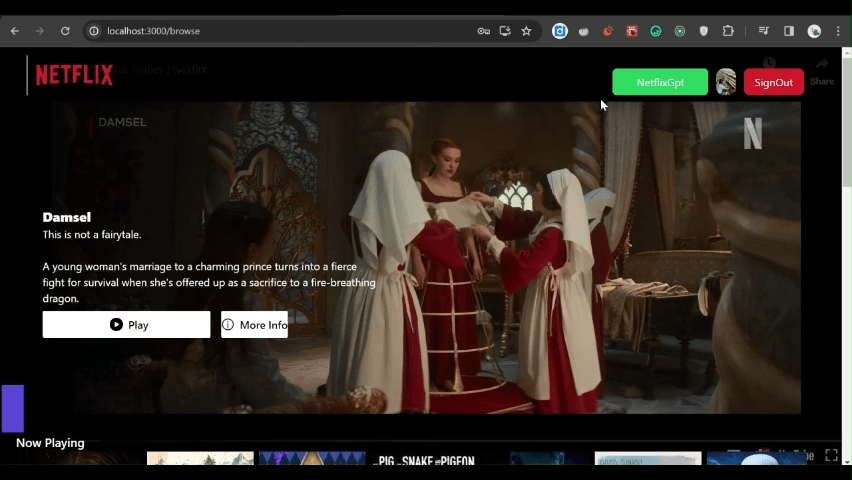This screenshot has height=480, width=852.
Task: Click the install app icon in address bar
Action: pos(505,31)
